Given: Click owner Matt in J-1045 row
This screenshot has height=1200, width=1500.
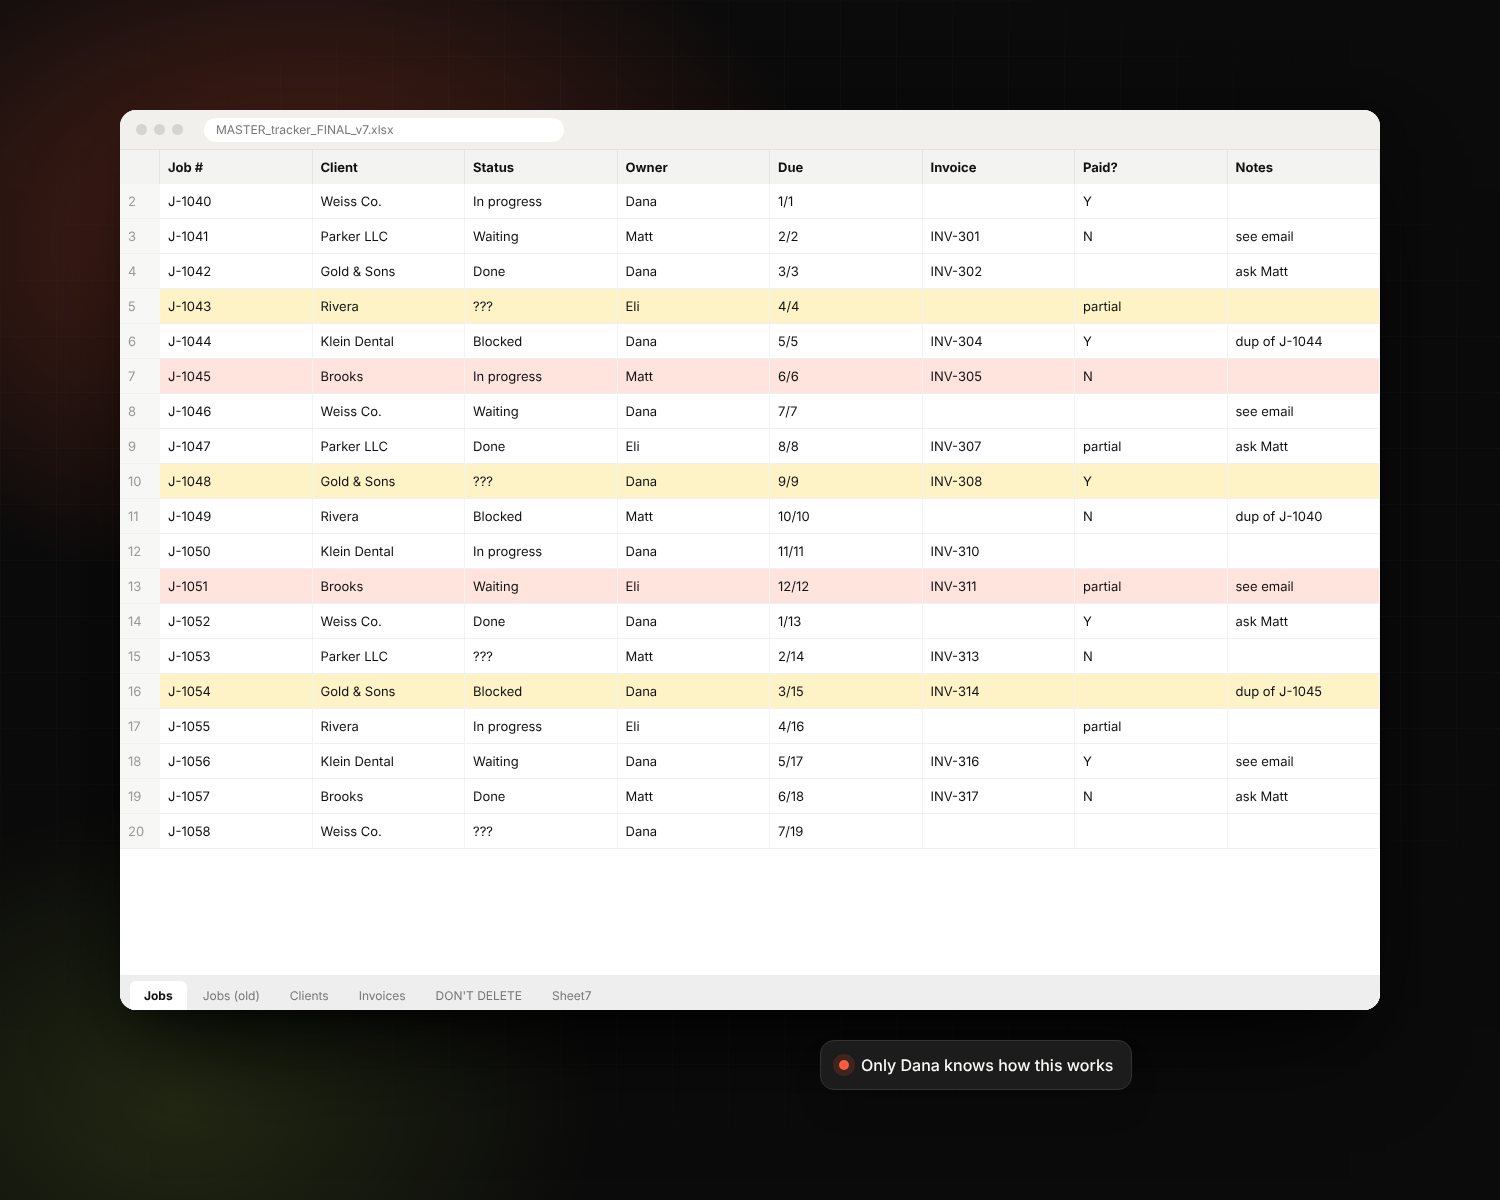Looking at the screenshot, I should tap(693, 376).
